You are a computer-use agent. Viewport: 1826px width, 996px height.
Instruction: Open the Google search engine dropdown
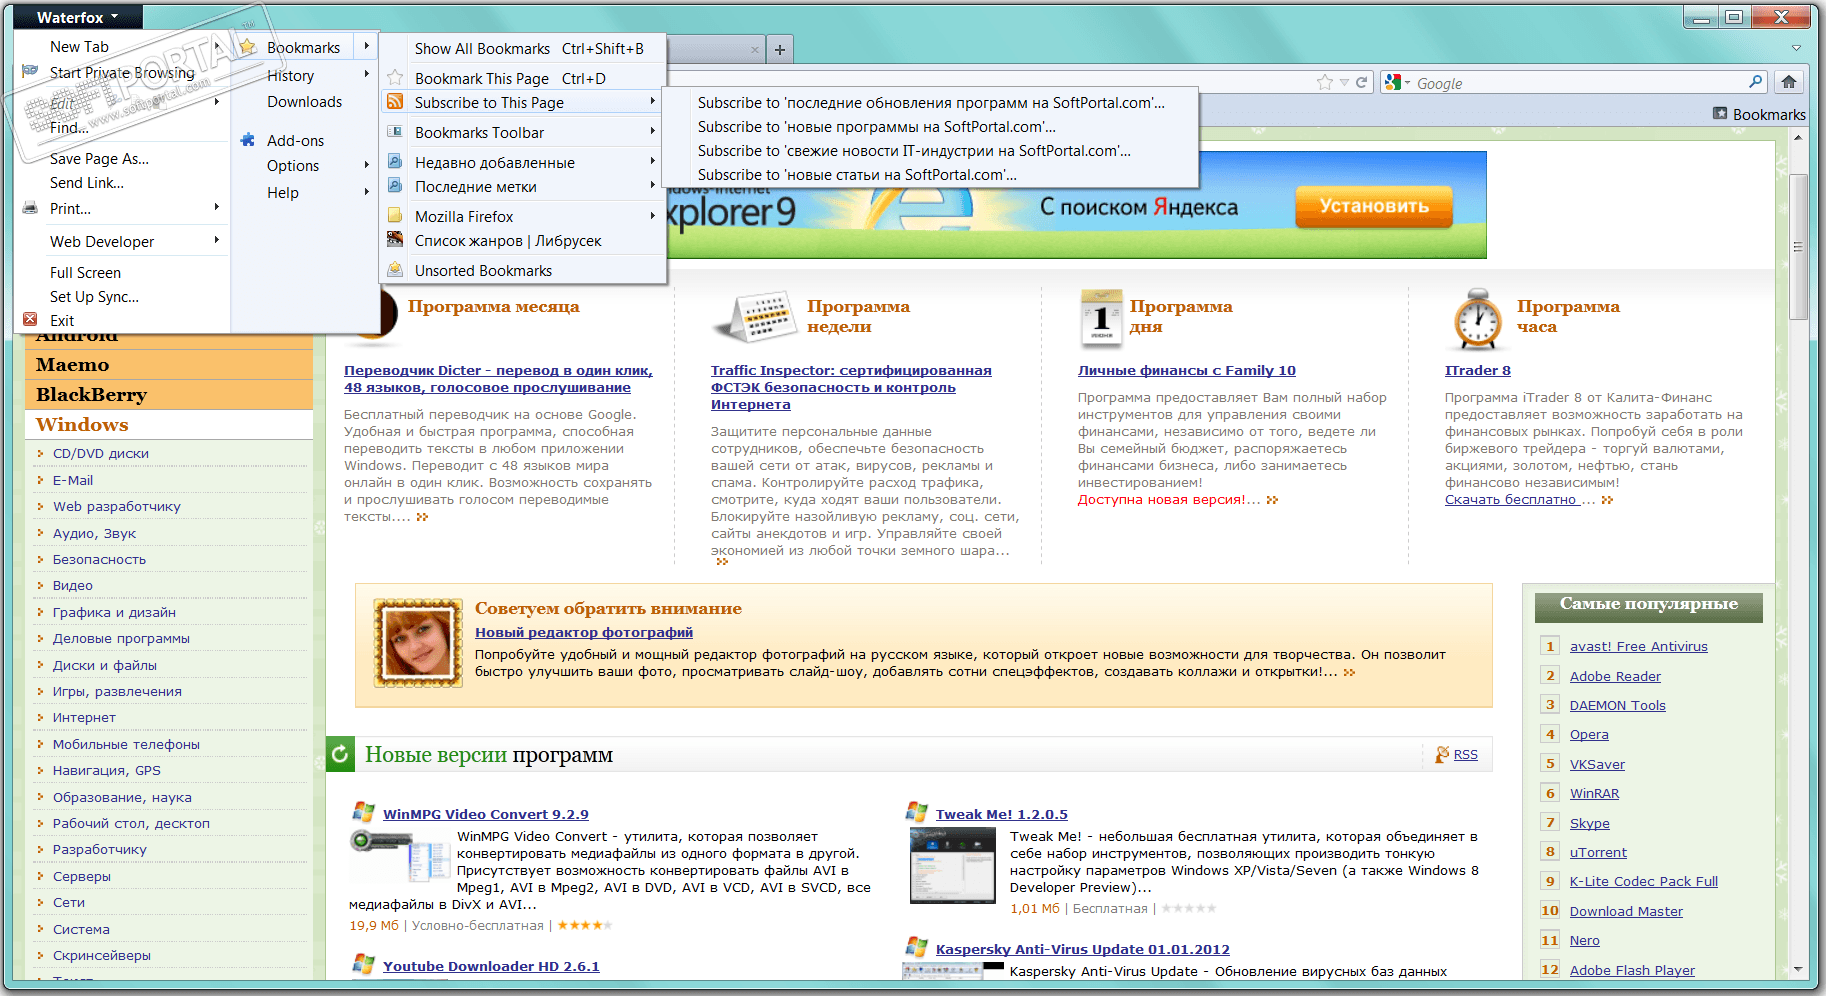pyautogui.click(x=1397, y=82)
